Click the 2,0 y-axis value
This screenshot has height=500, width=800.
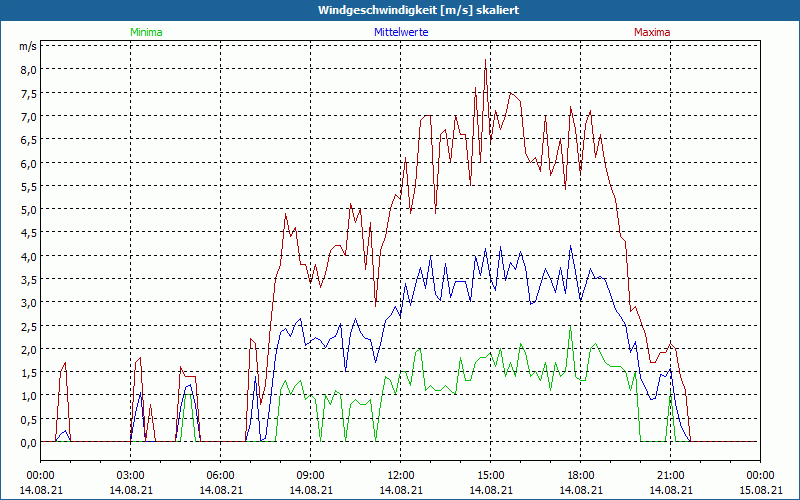(28, 350)
